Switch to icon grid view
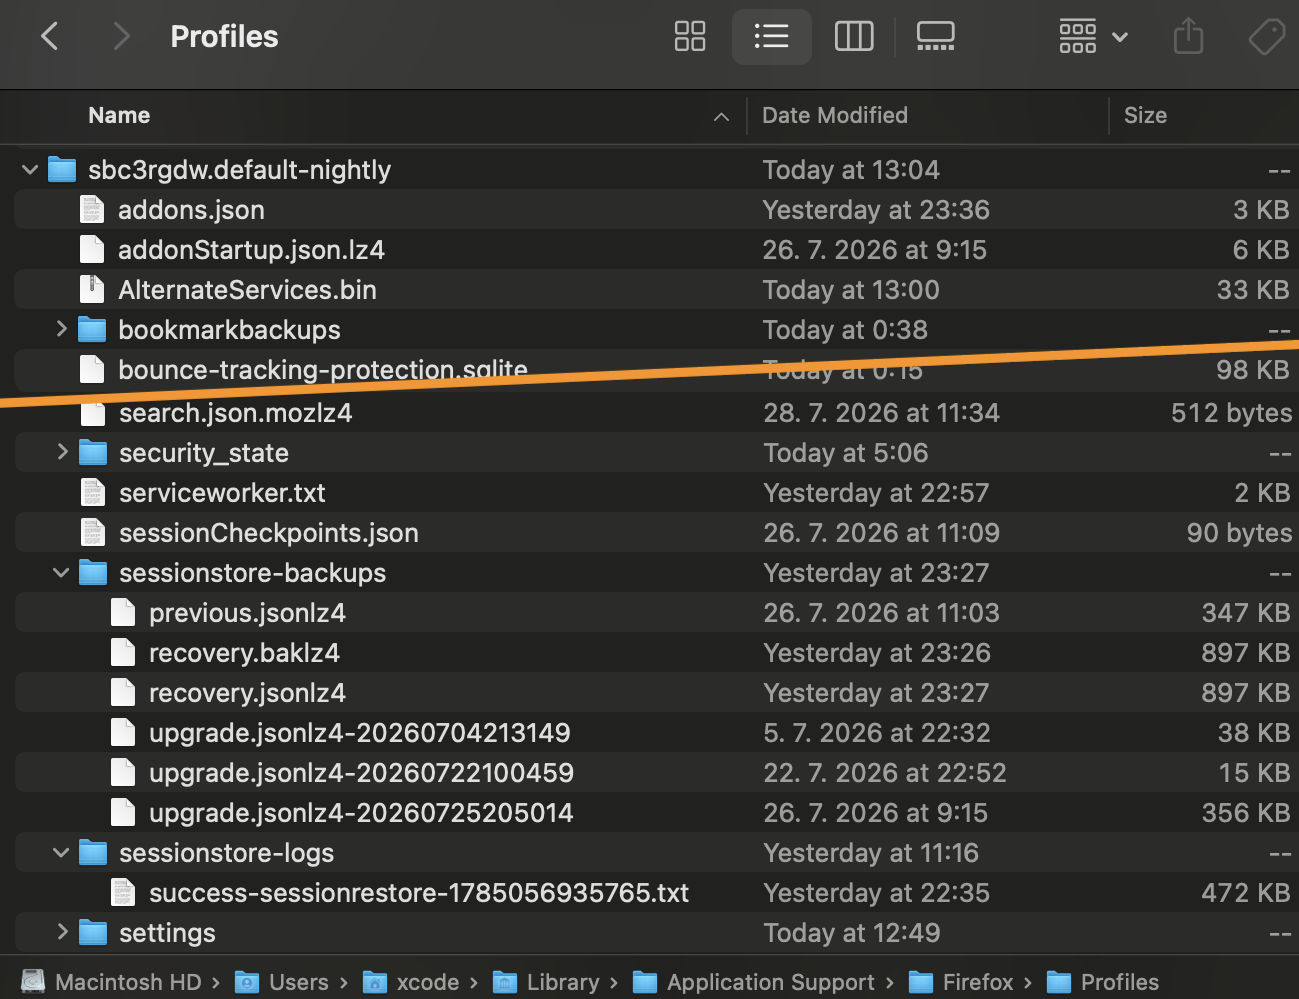The height and width of the screenshot is (999, 1299). (x=690, y=37)
